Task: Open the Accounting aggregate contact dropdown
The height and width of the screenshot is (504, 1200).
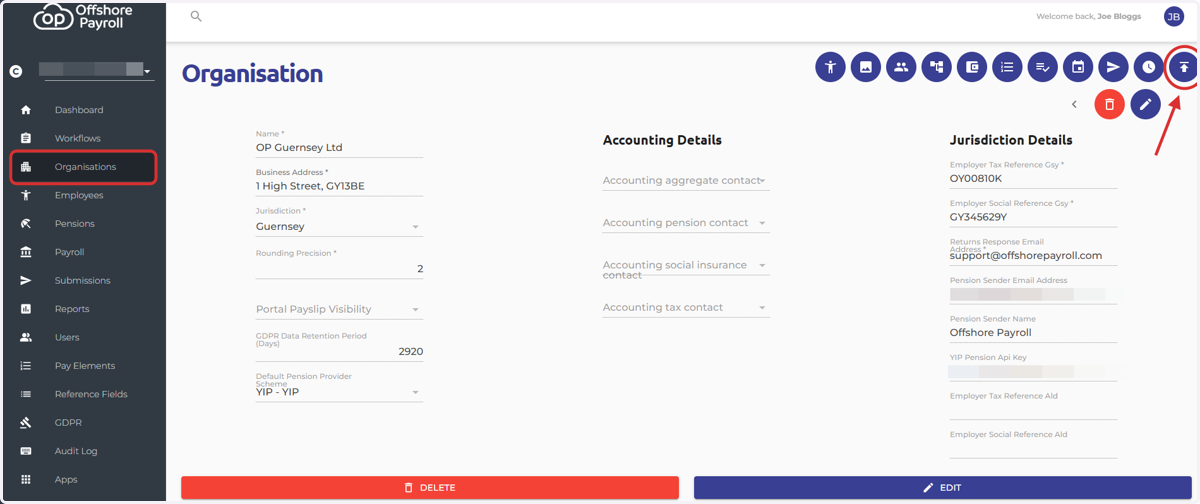Action: tap(686, 181)
